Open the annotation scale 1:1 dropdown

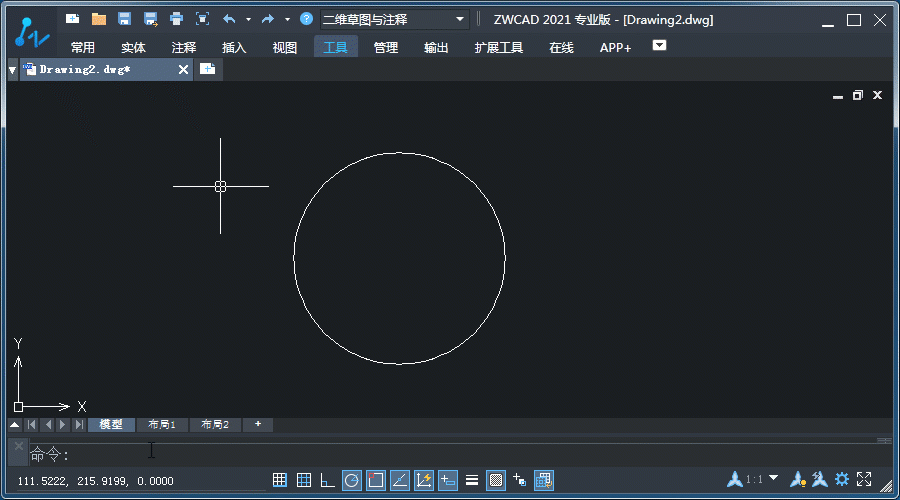tap(773, 479)
